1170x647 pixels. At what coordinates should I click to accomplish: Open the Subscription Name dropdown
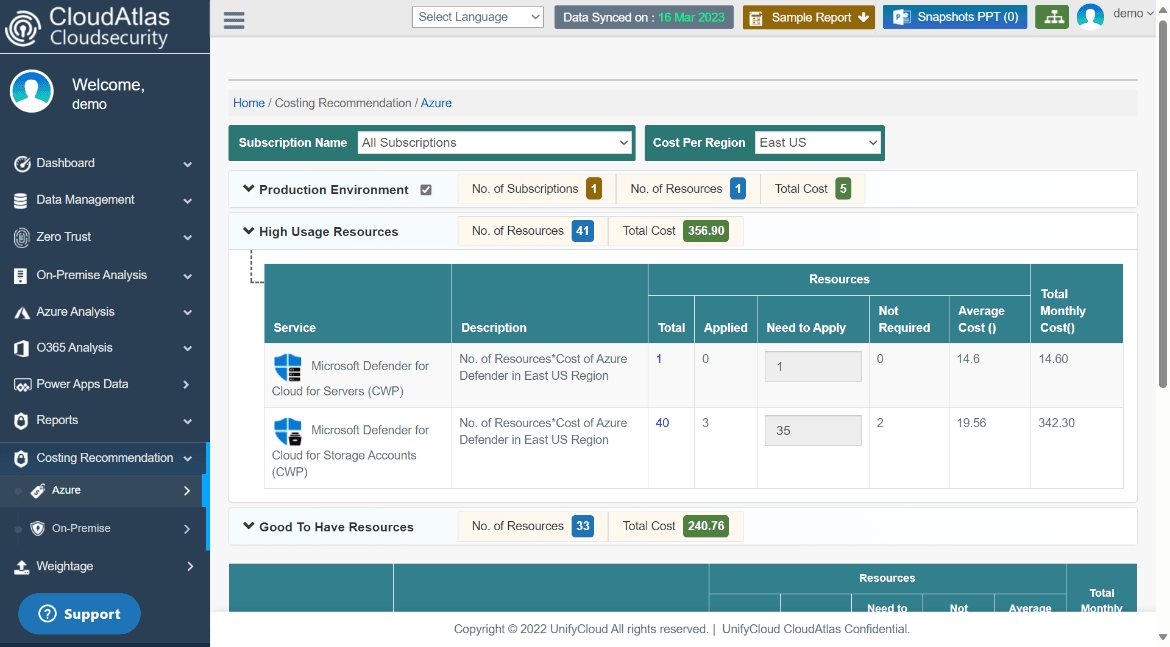pyautogui.click(x=495, y=143)
